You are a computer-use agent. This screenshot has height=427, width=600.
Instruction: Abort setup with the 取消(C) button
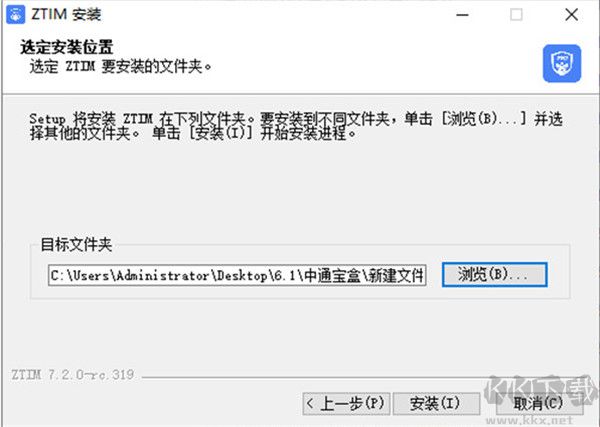point(538,403)
